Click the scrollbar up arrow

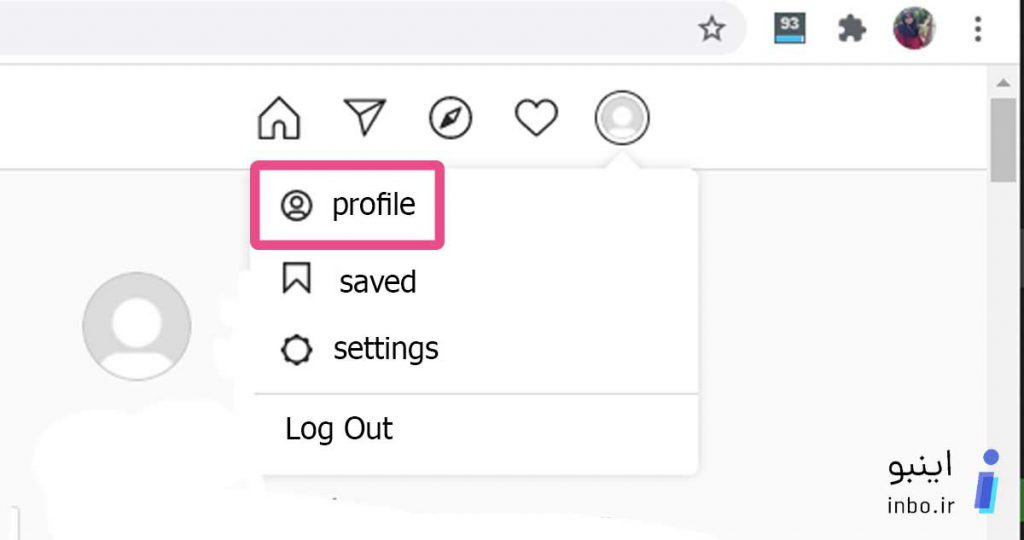[x=1002, y=82]
